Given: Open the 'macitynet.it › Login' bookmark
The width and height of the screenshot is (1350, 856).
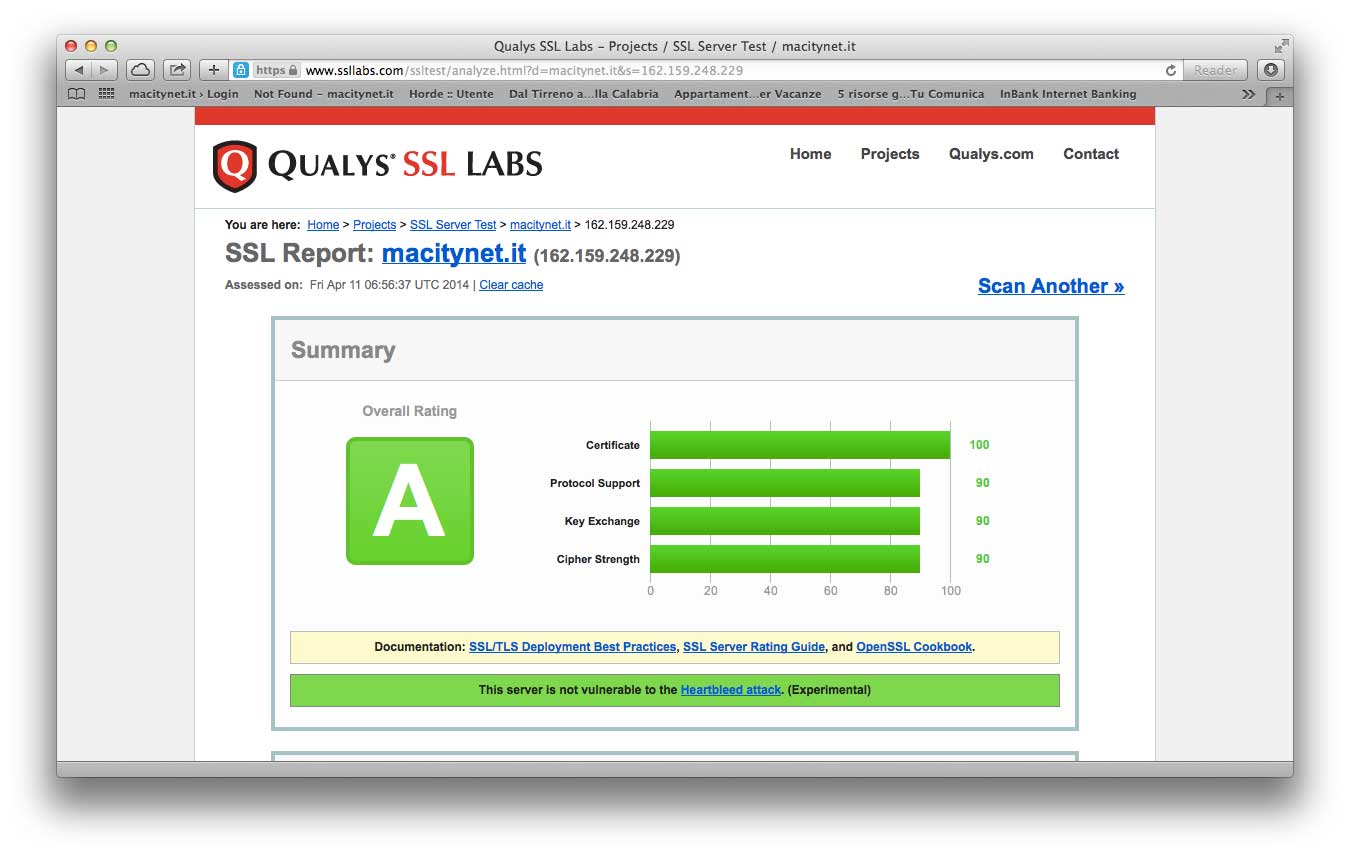Looking at the screenshot, I should pyautogui.click(x=184, y=94).
